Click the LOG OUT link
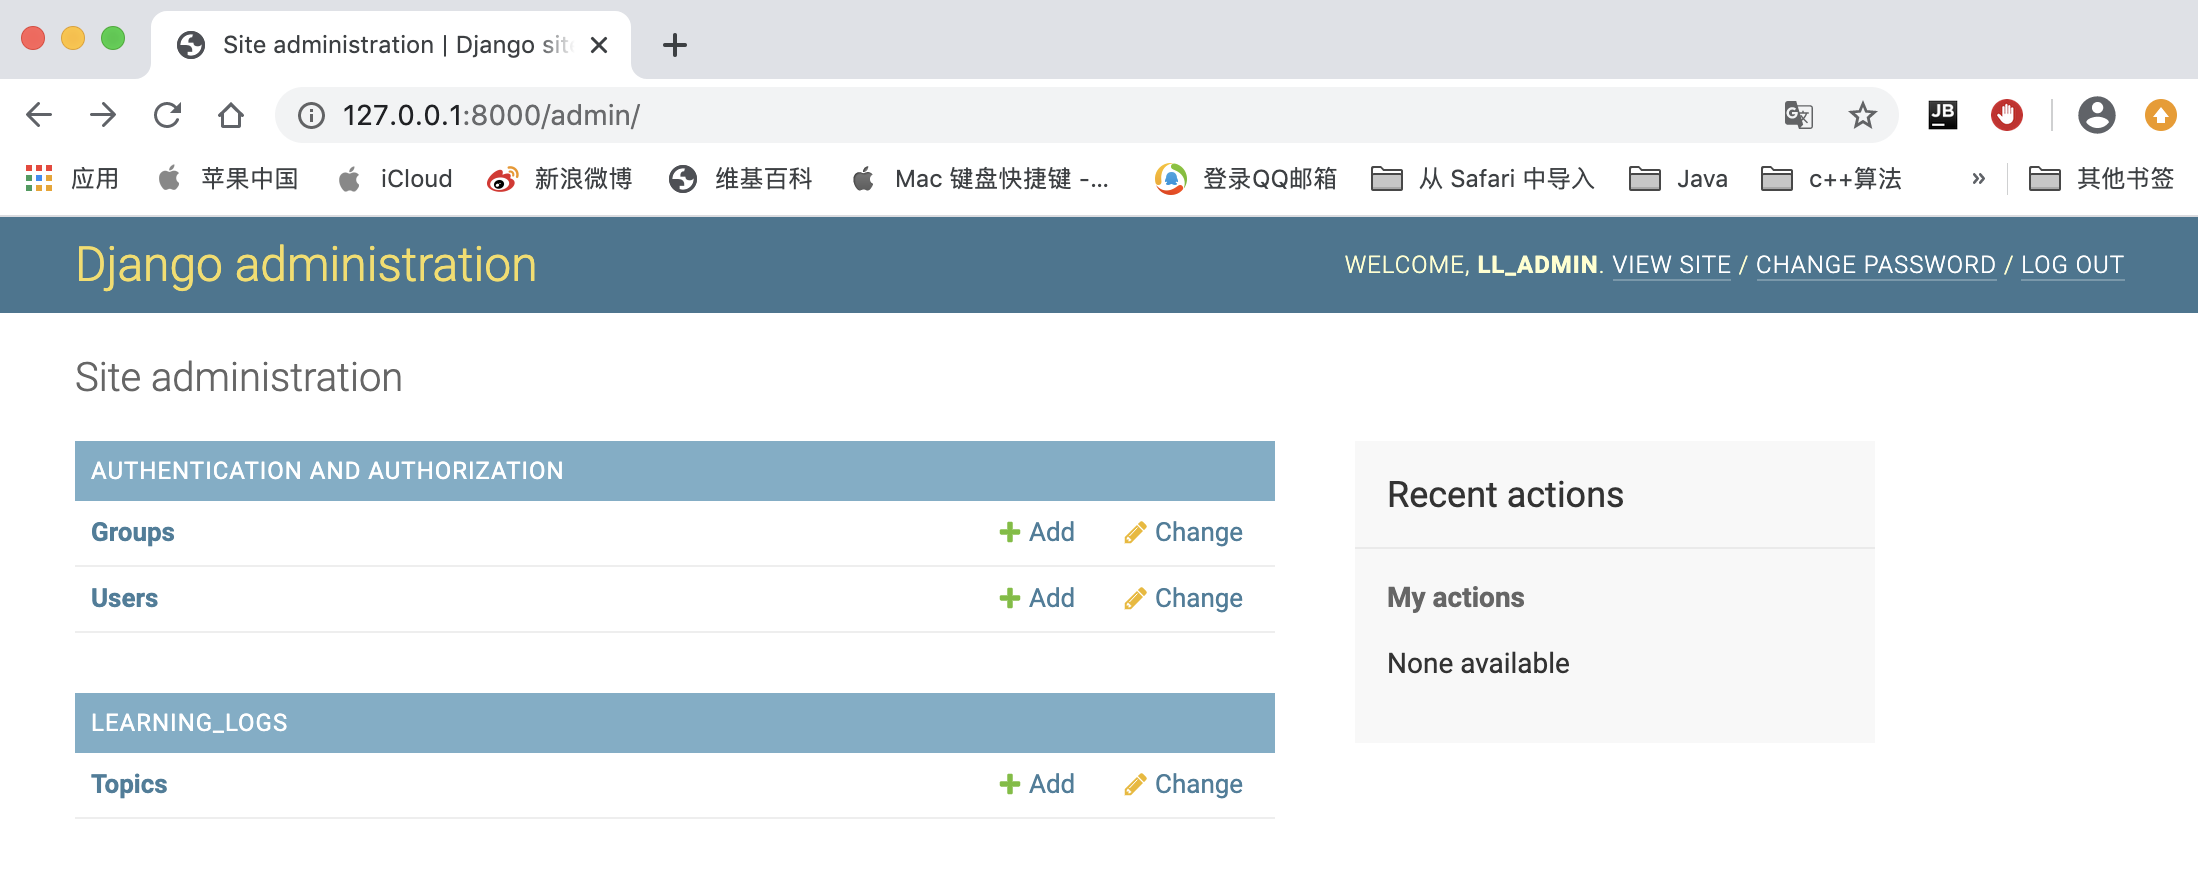Viewport: 2198px width, 890px height. click(2072, 265)
